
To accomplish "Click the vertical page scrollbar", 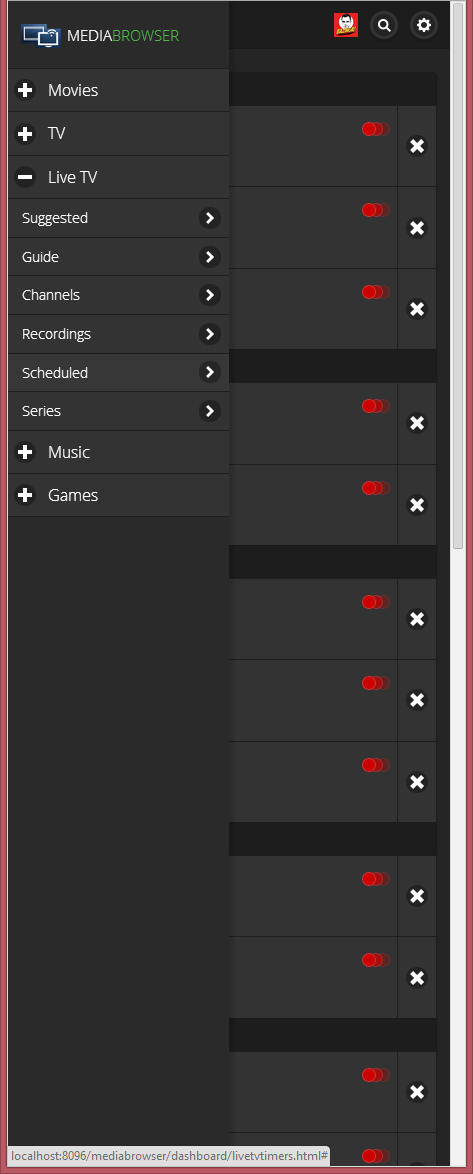I will pyautogui.click(x=458, y=277).
